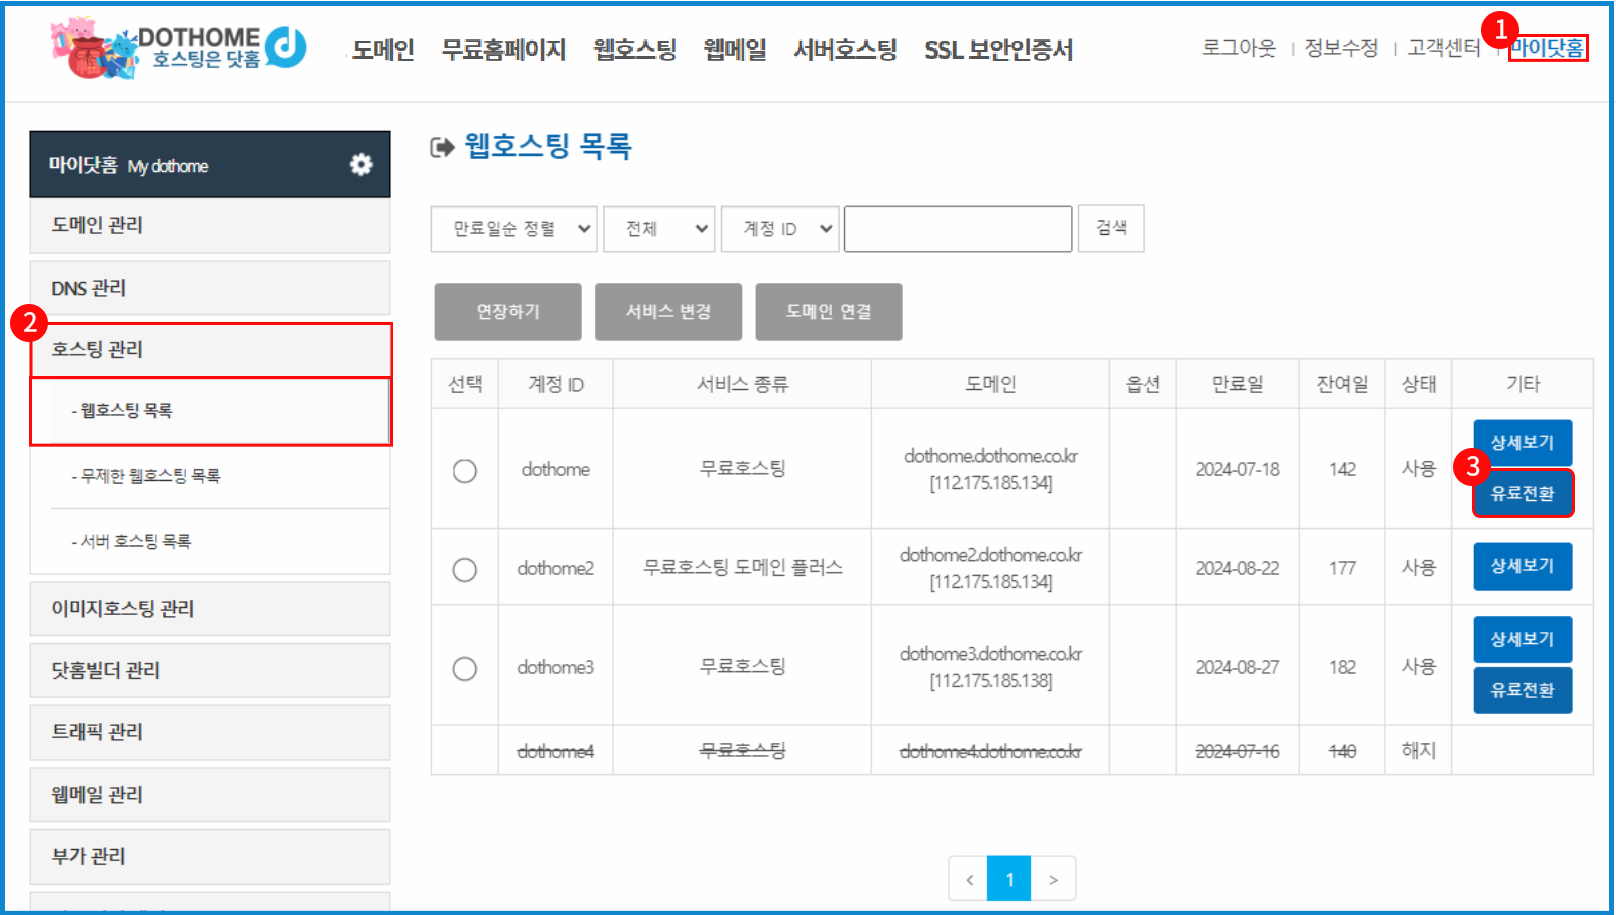Open the 계정 ID search type dropdown
This screenshot has height=915, width=1616.
click(778, 229)
